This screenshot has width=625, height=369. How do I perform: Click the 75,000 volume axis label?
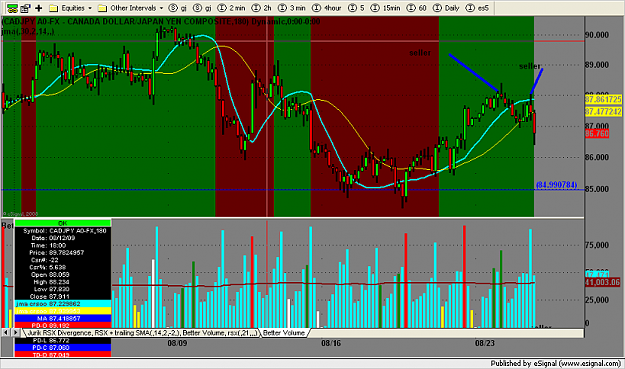coord(597,245)
